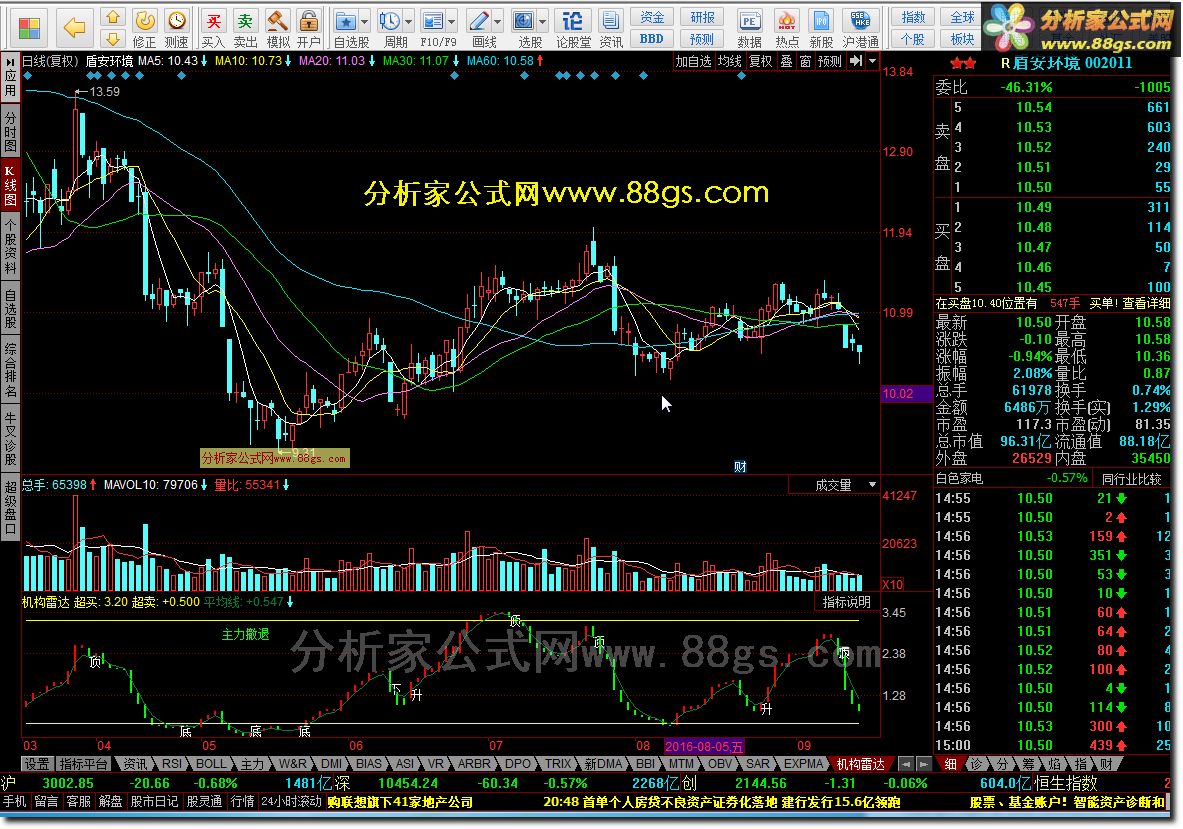Toggle 复权 price adjustment button

pyautogui.click(x=760, y=61)
